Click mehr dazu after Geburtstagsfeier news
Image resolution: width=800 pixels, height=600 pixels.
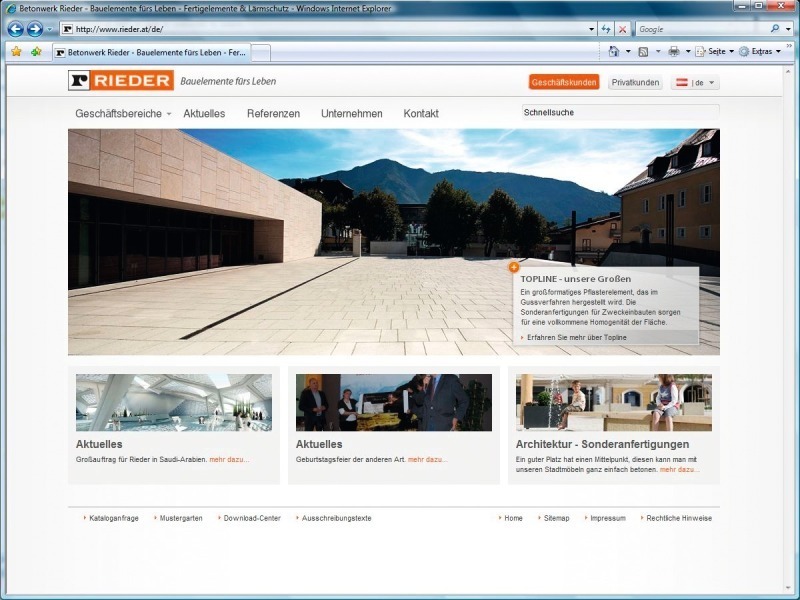point(428,459)
